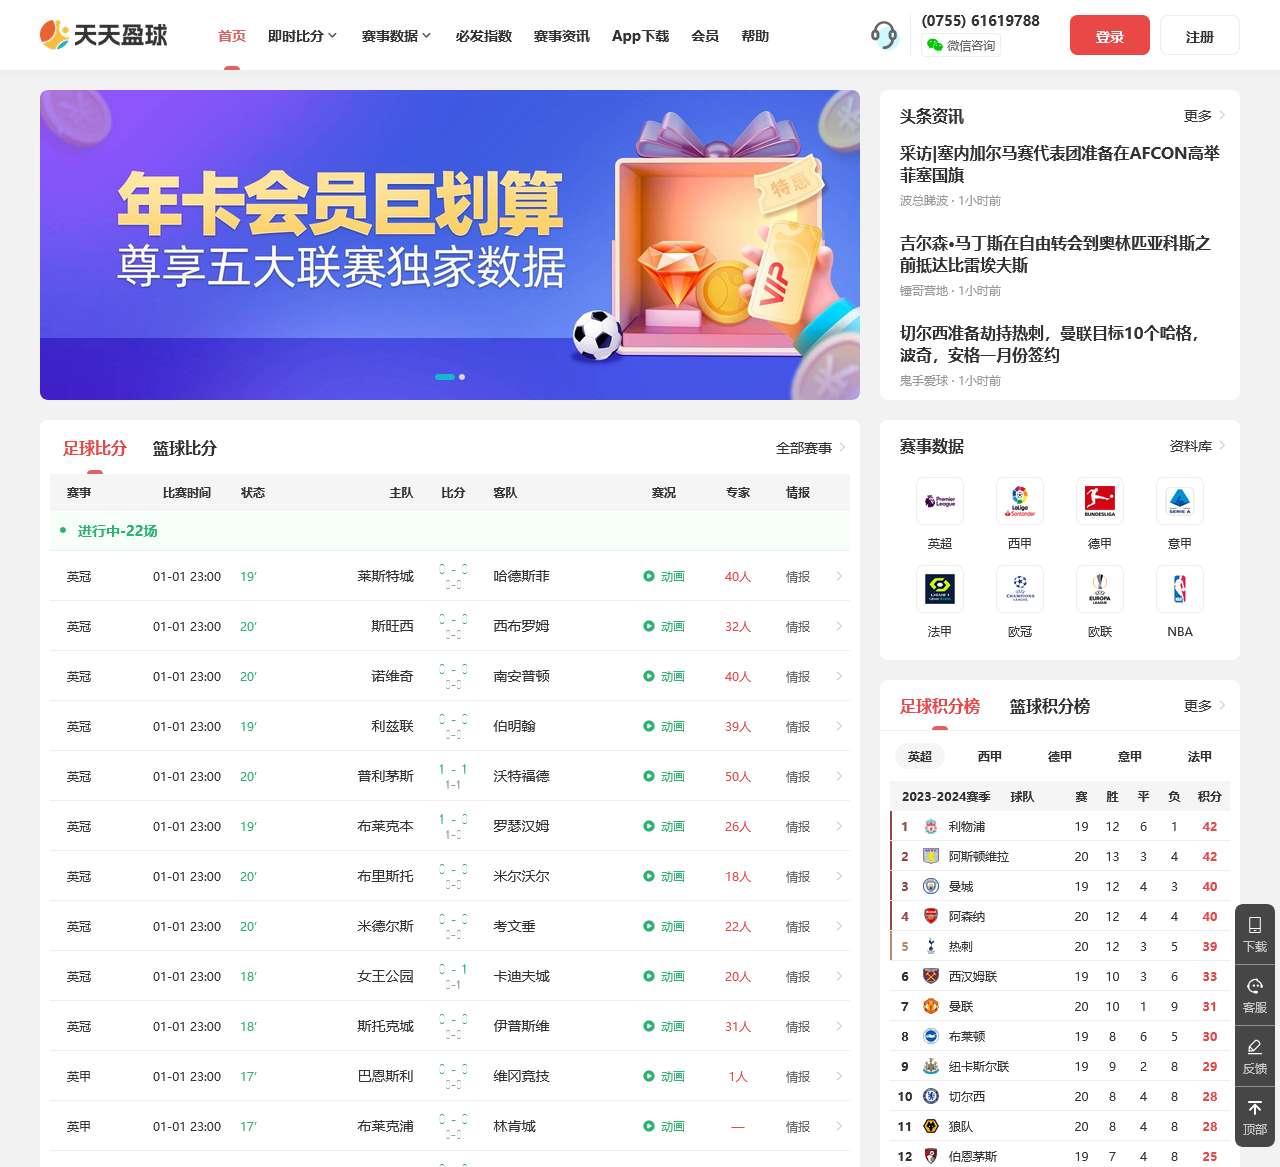This screenshot has width=1280, height=1167.
Task: Open 资料库 chevron link
Action: click(1197, 446)
